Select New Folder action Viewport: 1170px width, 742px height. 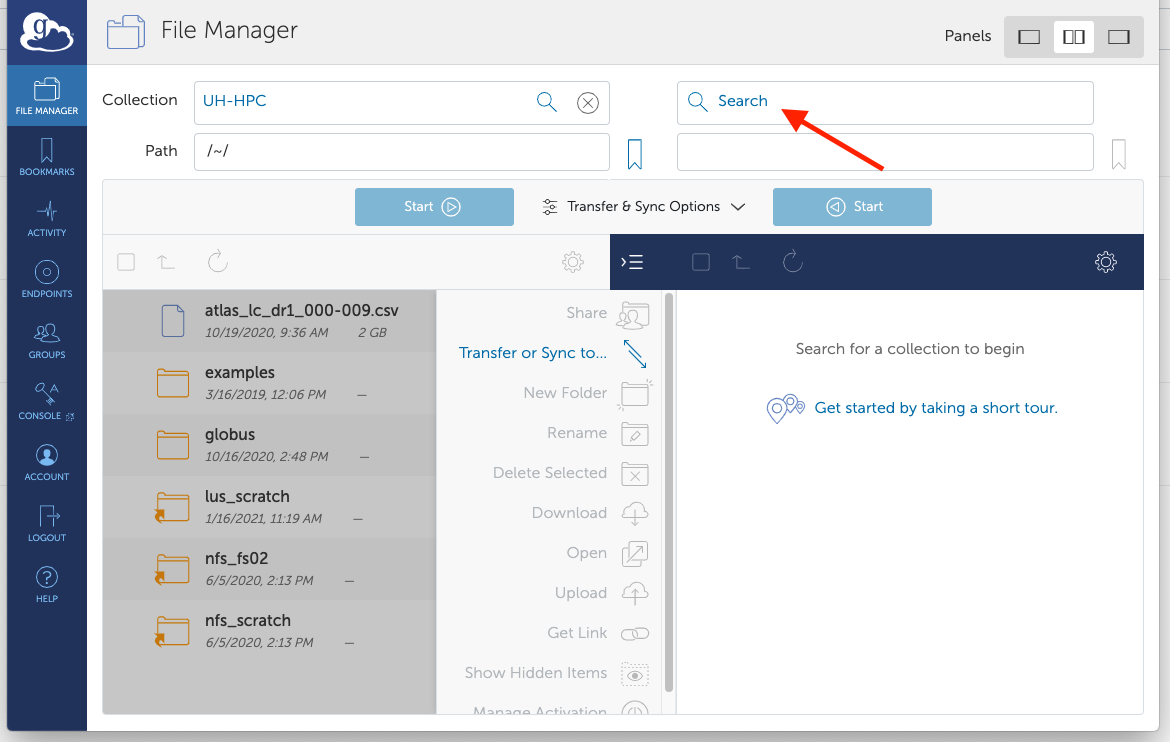[586, 393]
